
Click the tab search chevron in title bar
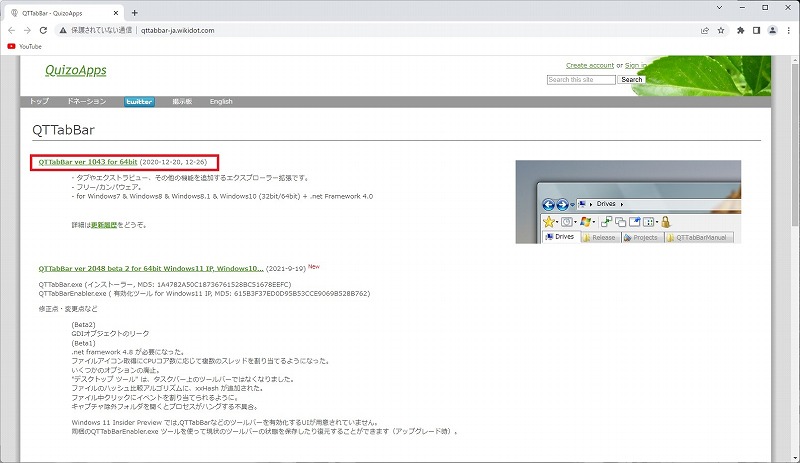719,8
